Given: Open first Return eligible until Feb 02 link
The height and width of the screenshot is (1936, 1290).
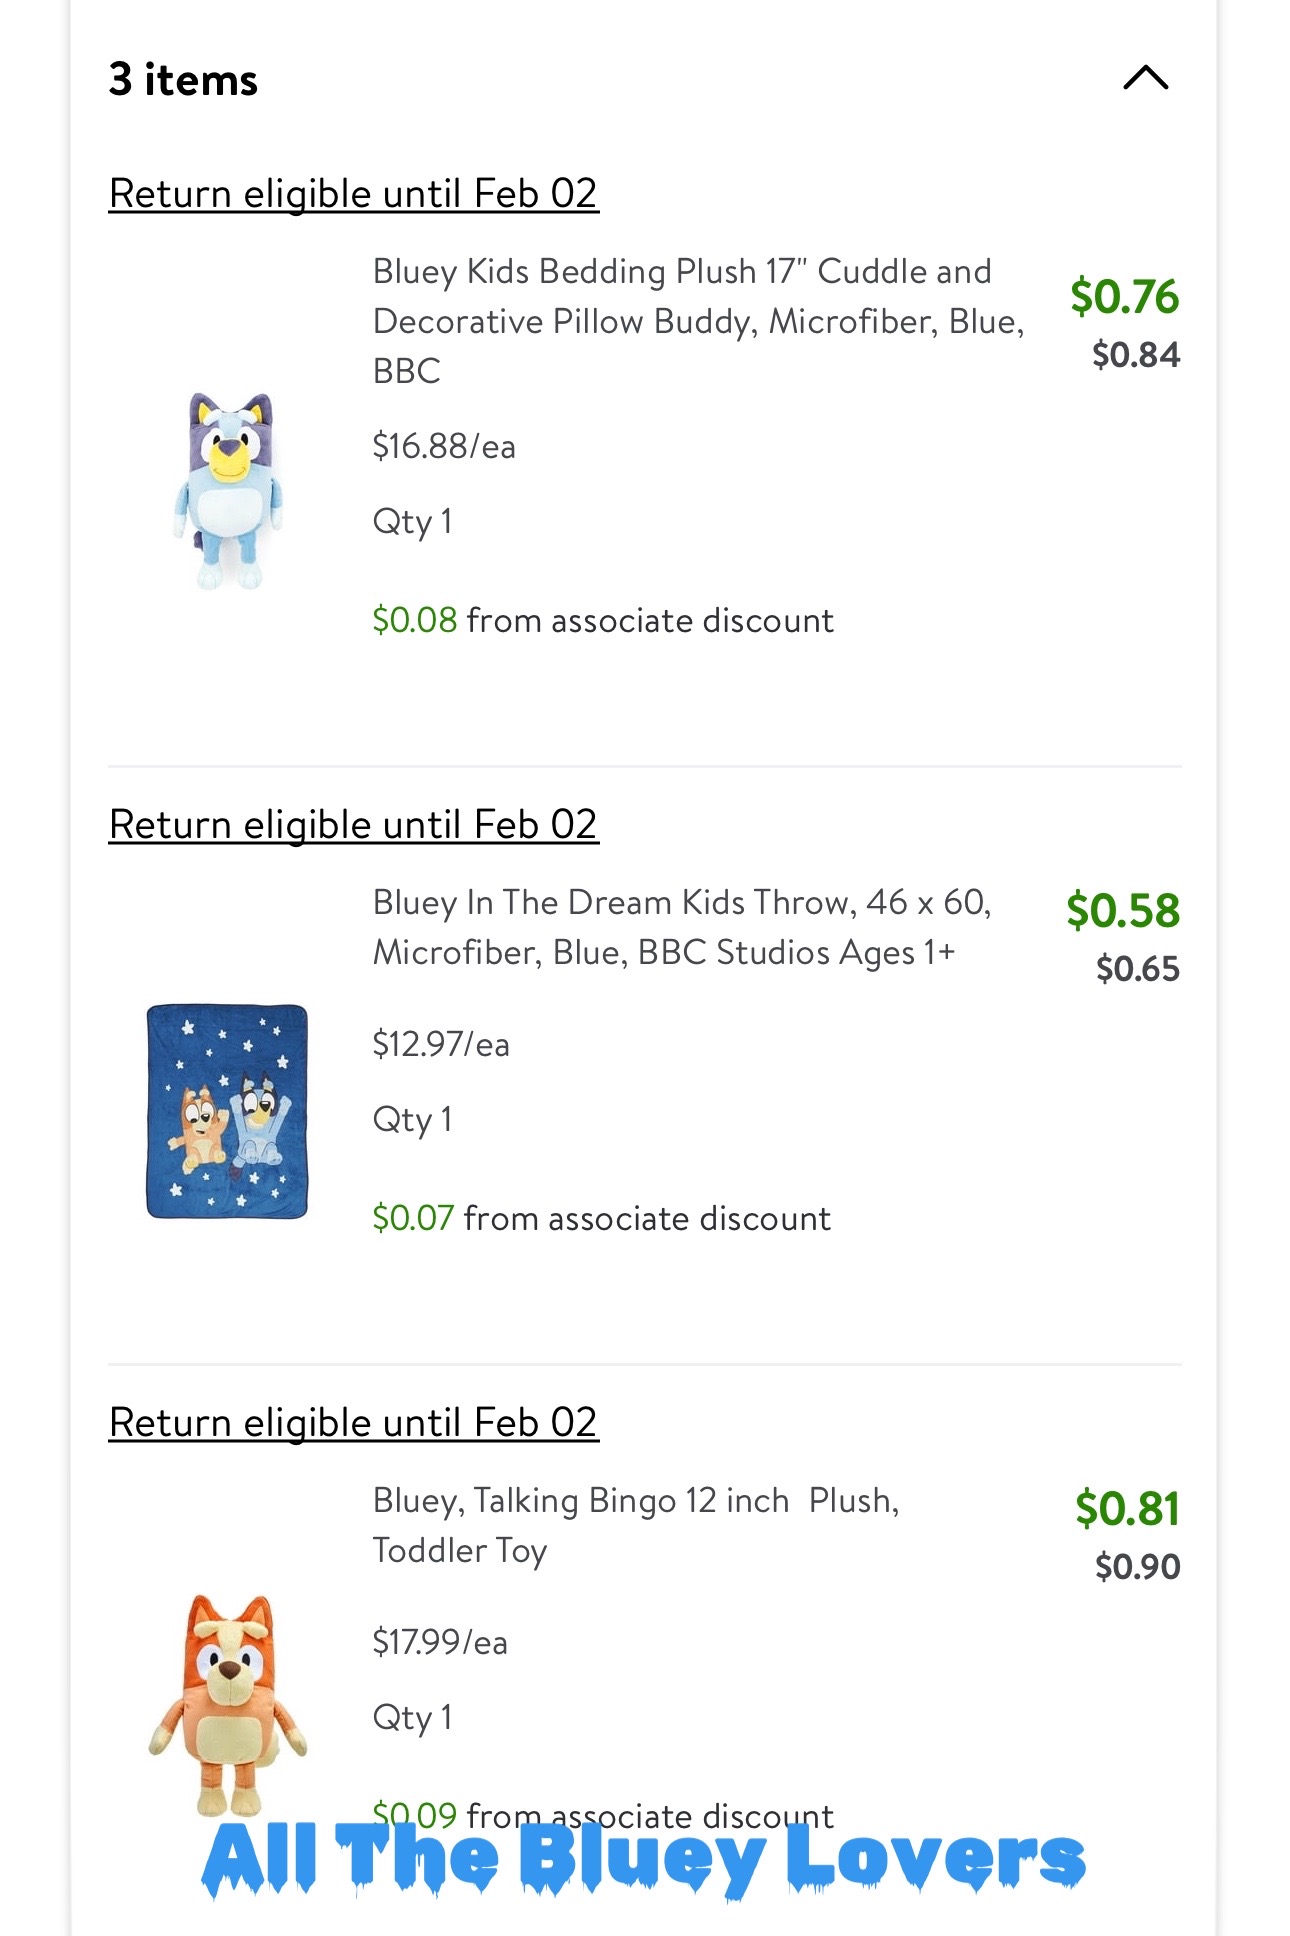Looking at the screenshot, I should (353, 193).
